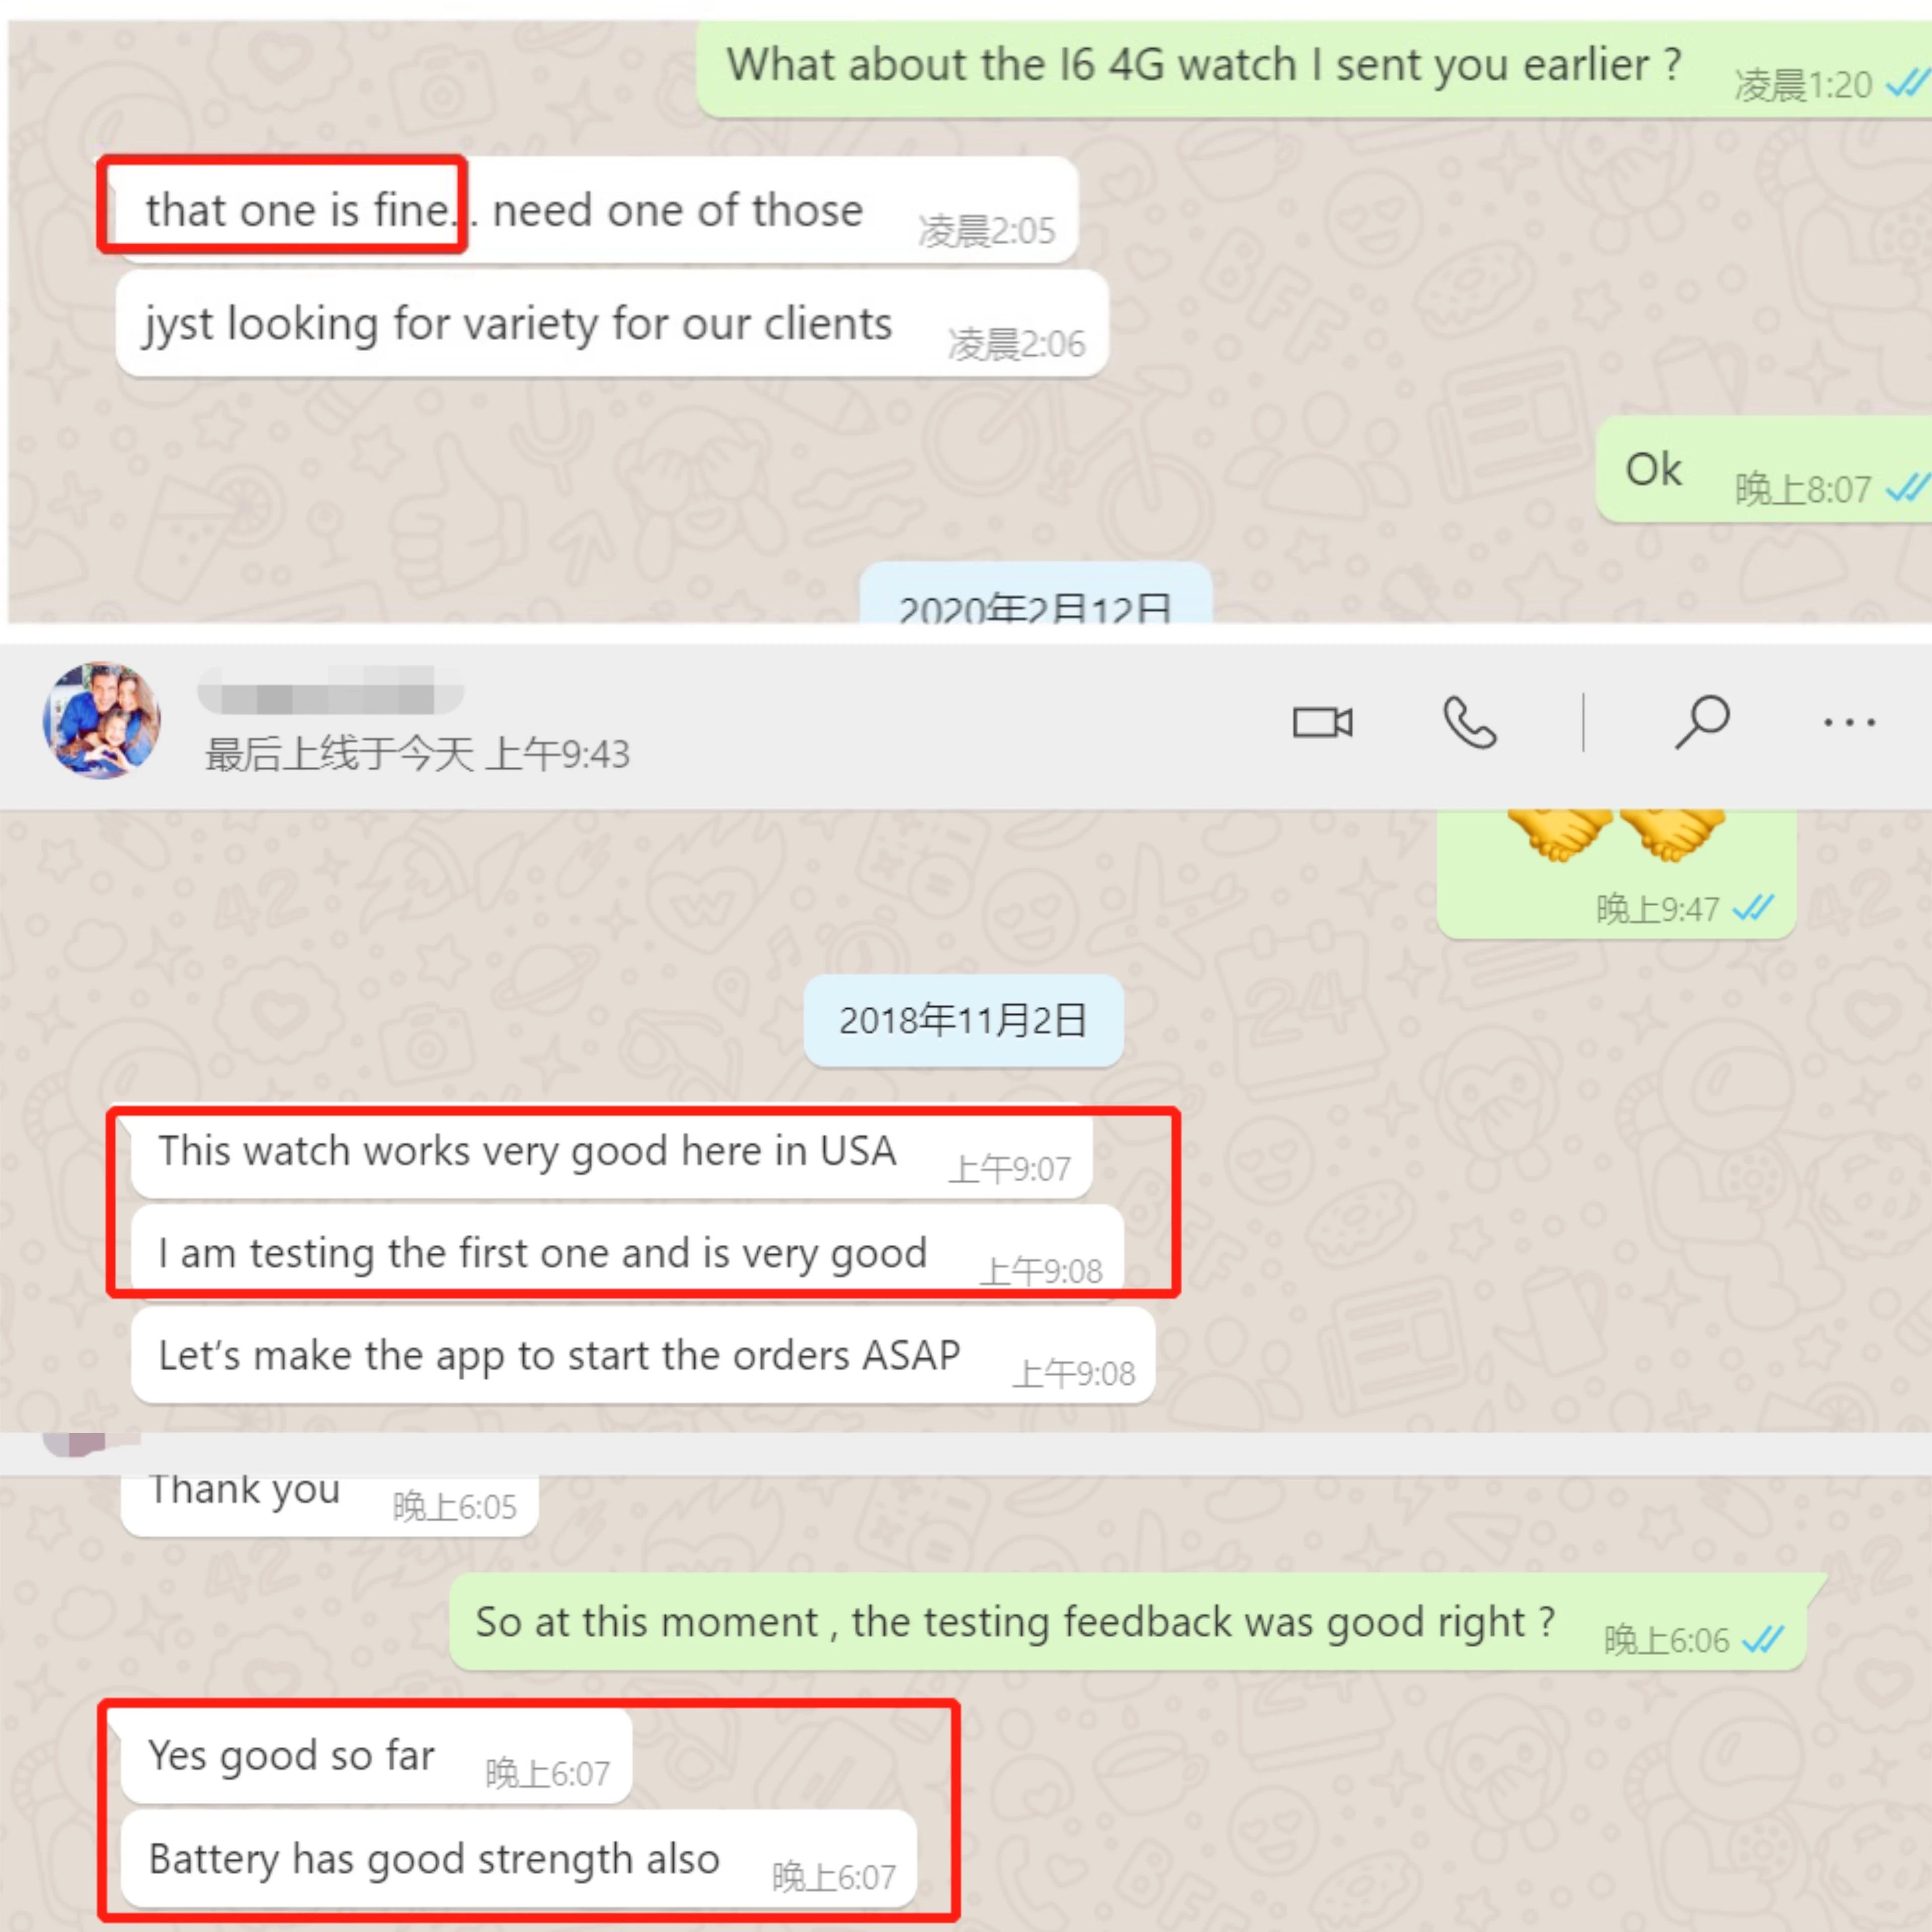This screenshot has width=1932, height=1932.
Task: Select the 2018年11月2日 date divider
Action: click(x=963, y=1020)
